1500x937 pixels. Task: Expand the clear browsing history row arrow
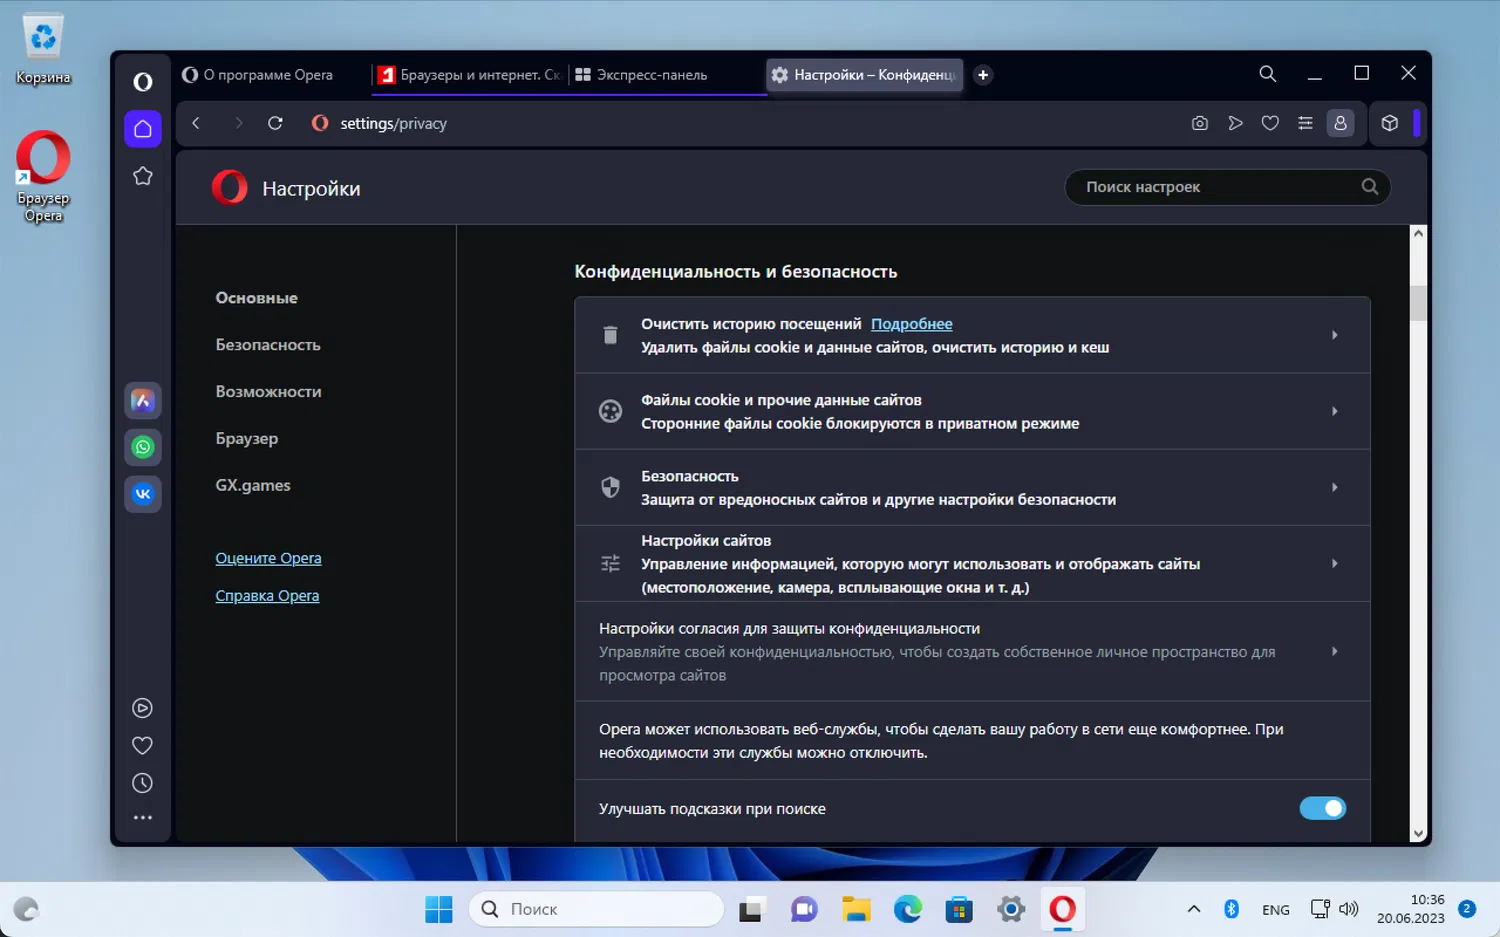[x=1334, y=335]
